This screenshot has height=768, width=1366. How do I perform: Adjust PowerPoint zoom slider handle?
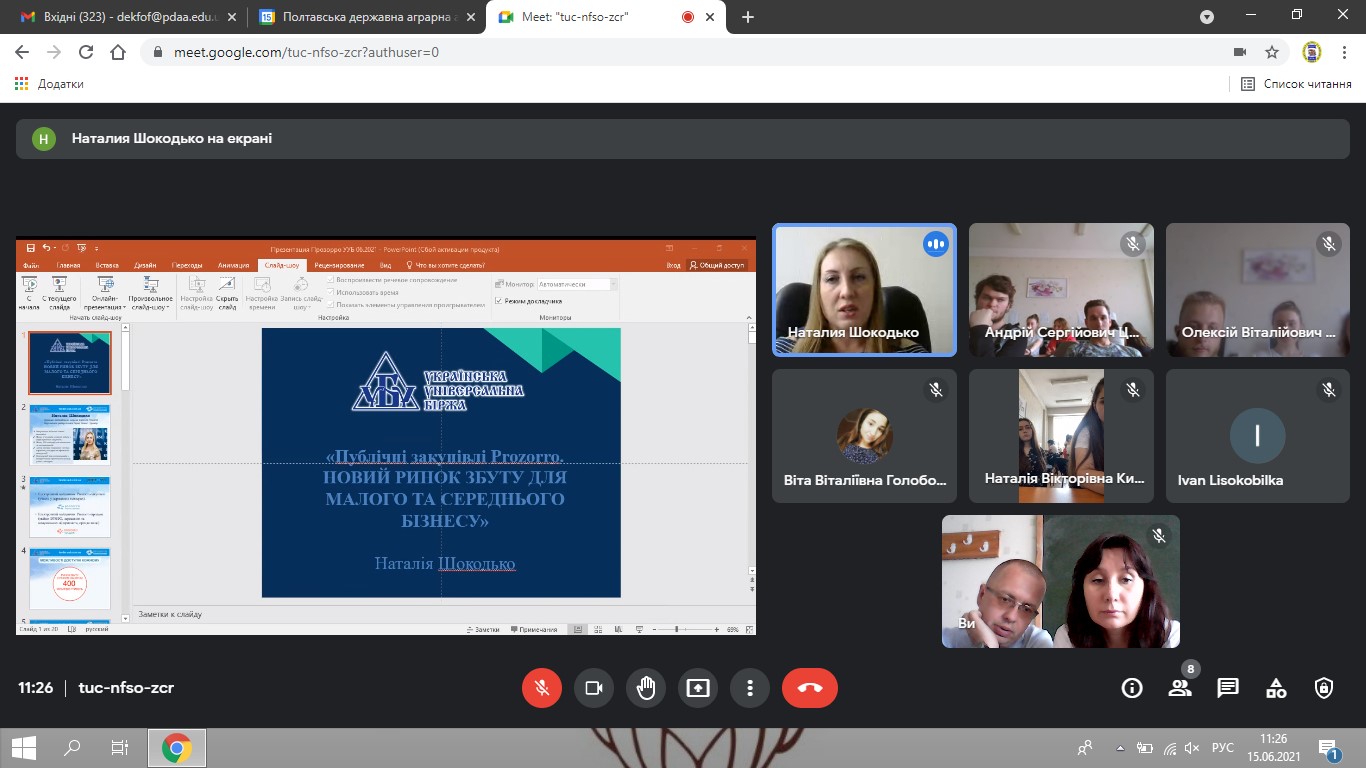676,629
